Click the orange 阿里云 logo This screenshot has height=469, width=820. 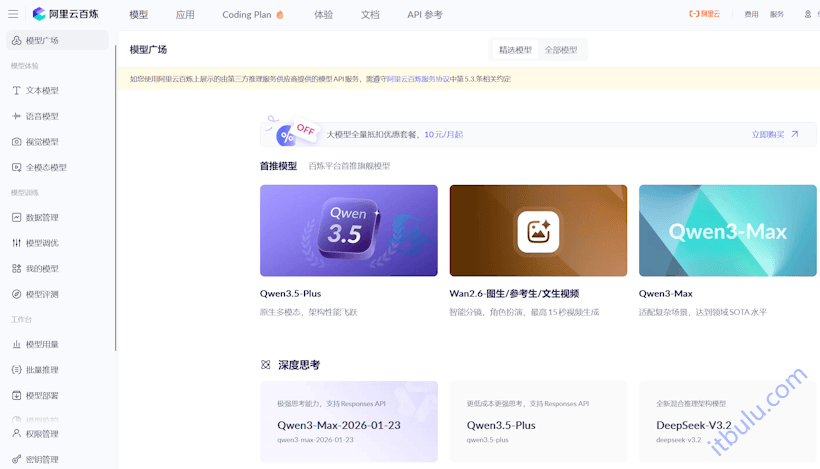704,14
